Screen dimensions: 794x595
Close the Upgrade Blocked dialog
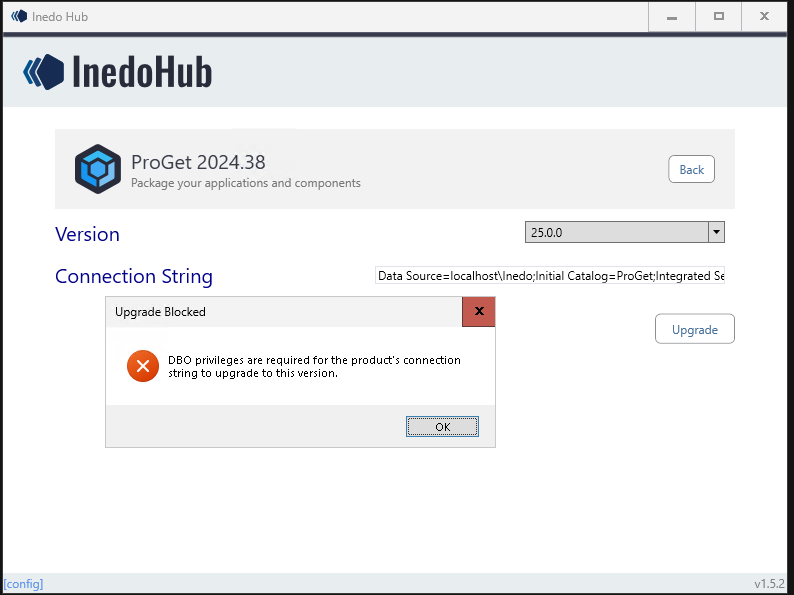click(x=479, y=311)
